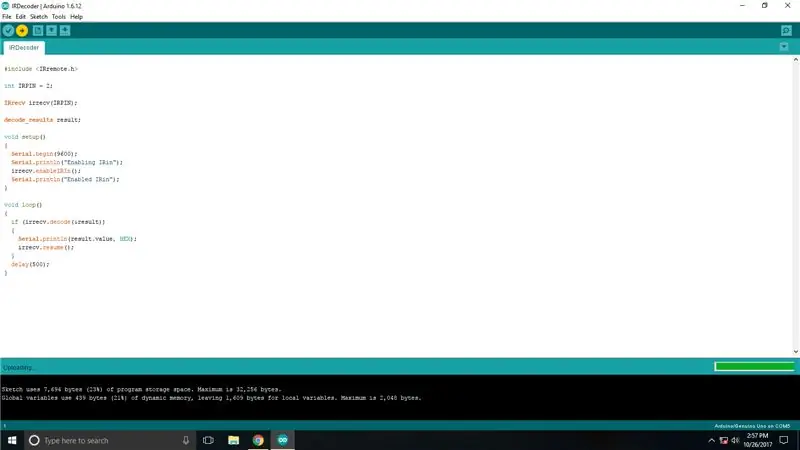Open Google Chrome from the taskbar
Screen dimensions: 800x450
tap(258, 440)
